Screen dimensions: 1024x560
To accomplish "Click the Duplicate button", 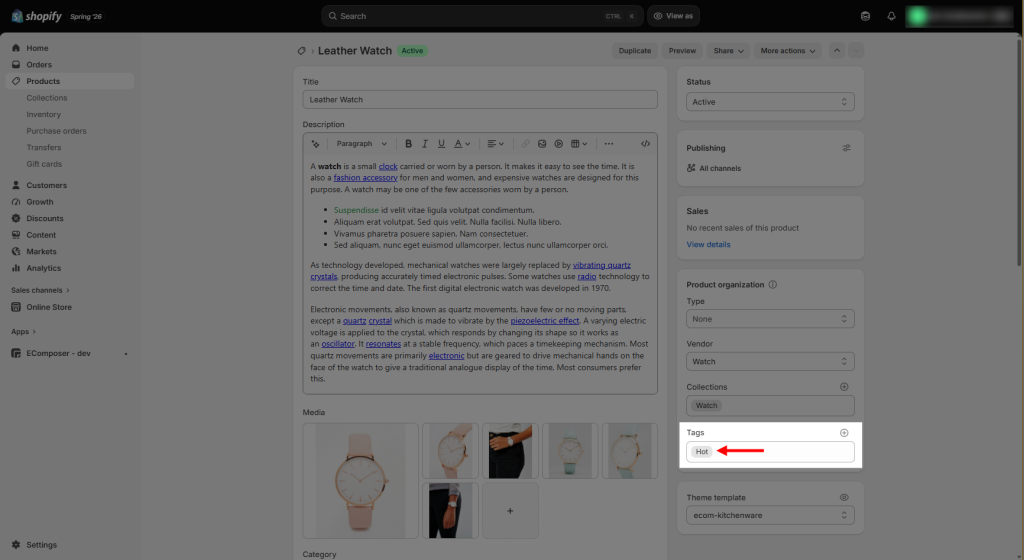I will 635,51.
